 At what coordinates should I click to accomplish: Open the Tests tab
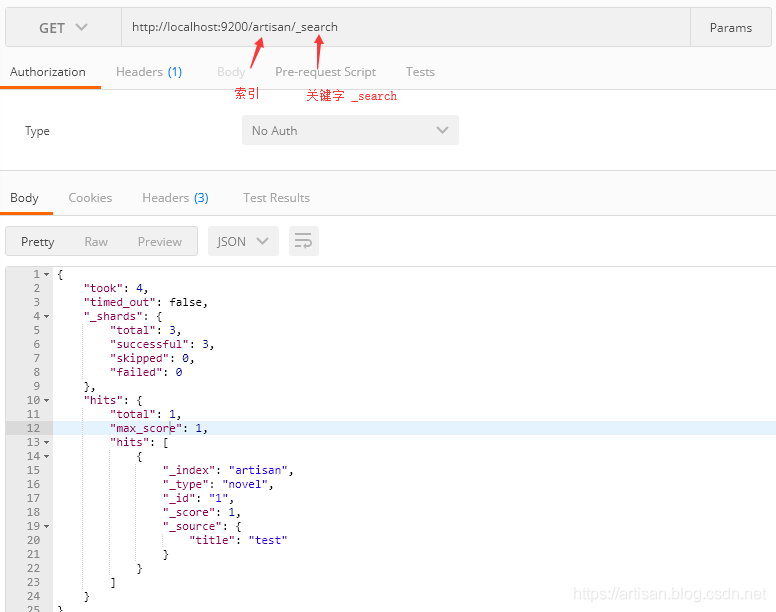pos(420,72)
